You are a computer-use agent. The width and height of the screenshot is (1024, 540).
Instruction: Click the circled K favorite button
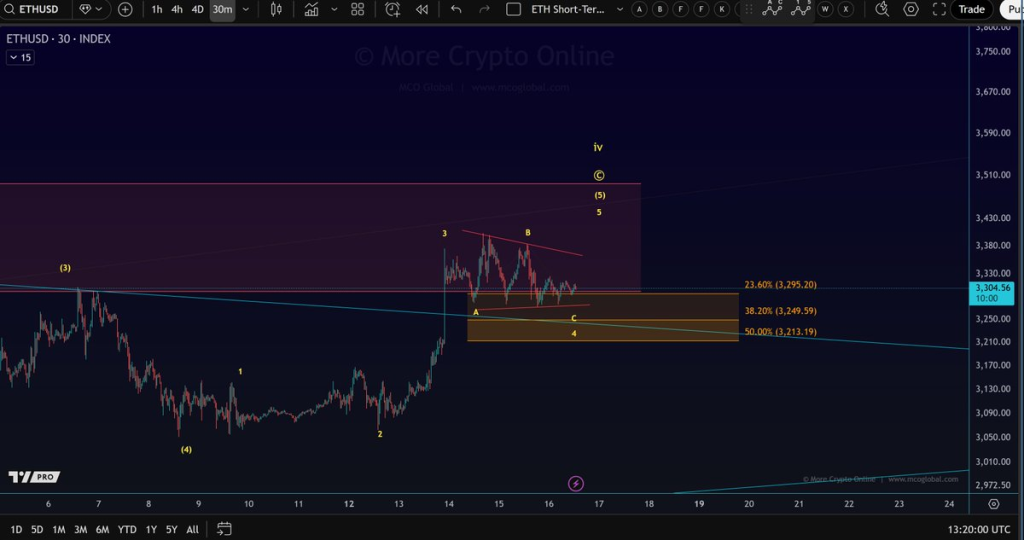[x=722, y=9]
